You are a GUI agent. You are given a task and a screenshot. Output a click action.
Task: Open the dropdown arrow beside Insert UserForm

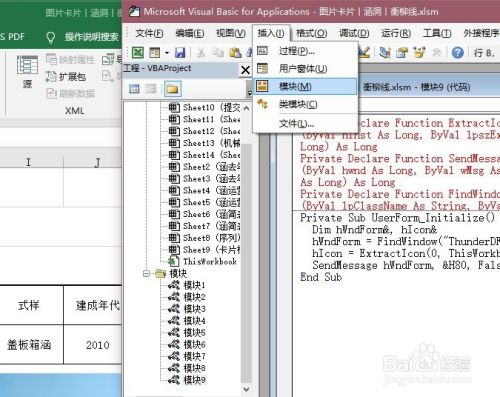[167, 53]
